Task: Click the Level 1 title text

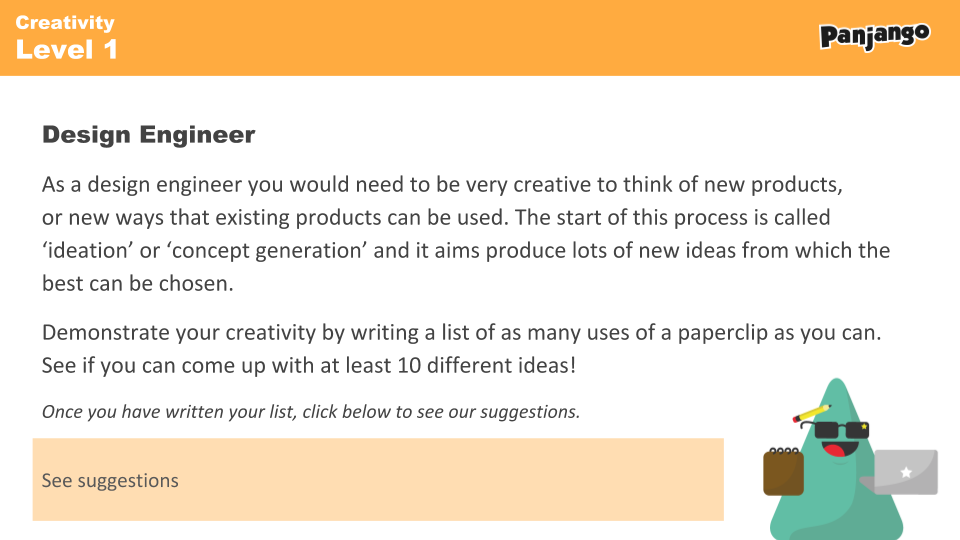Action: [x=66, y=49]
